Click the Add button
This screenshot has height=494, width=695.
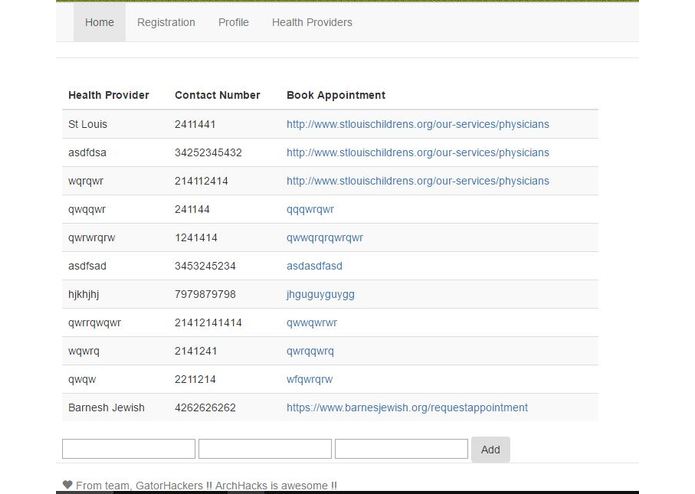pos(490,450)
